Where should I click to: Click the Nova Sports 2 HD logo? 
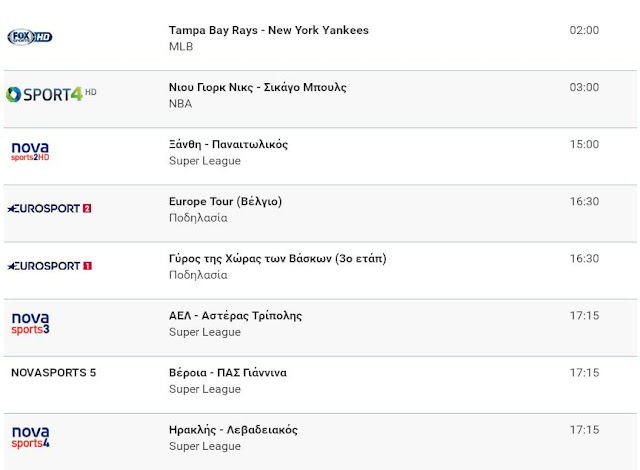(x=30, y=151)
